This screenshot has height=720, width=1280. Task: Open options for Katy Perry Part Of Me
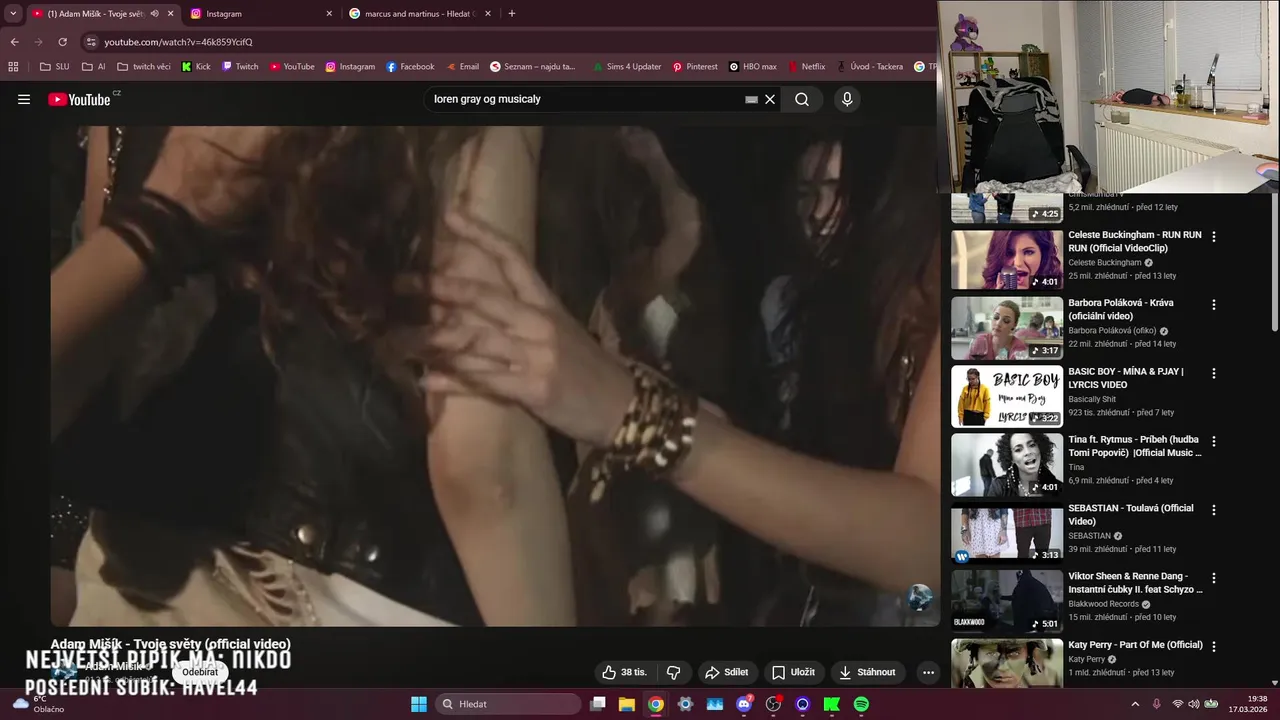point(1214,646)
